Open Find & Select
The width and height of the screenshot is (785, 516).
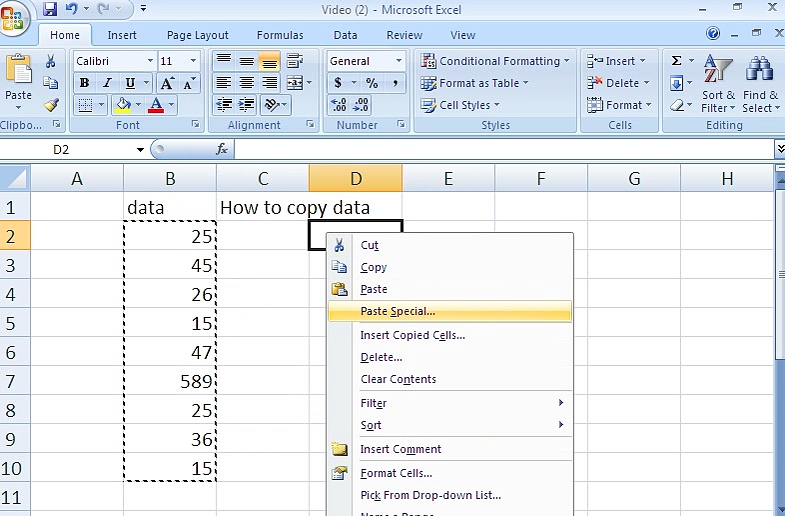760,83
